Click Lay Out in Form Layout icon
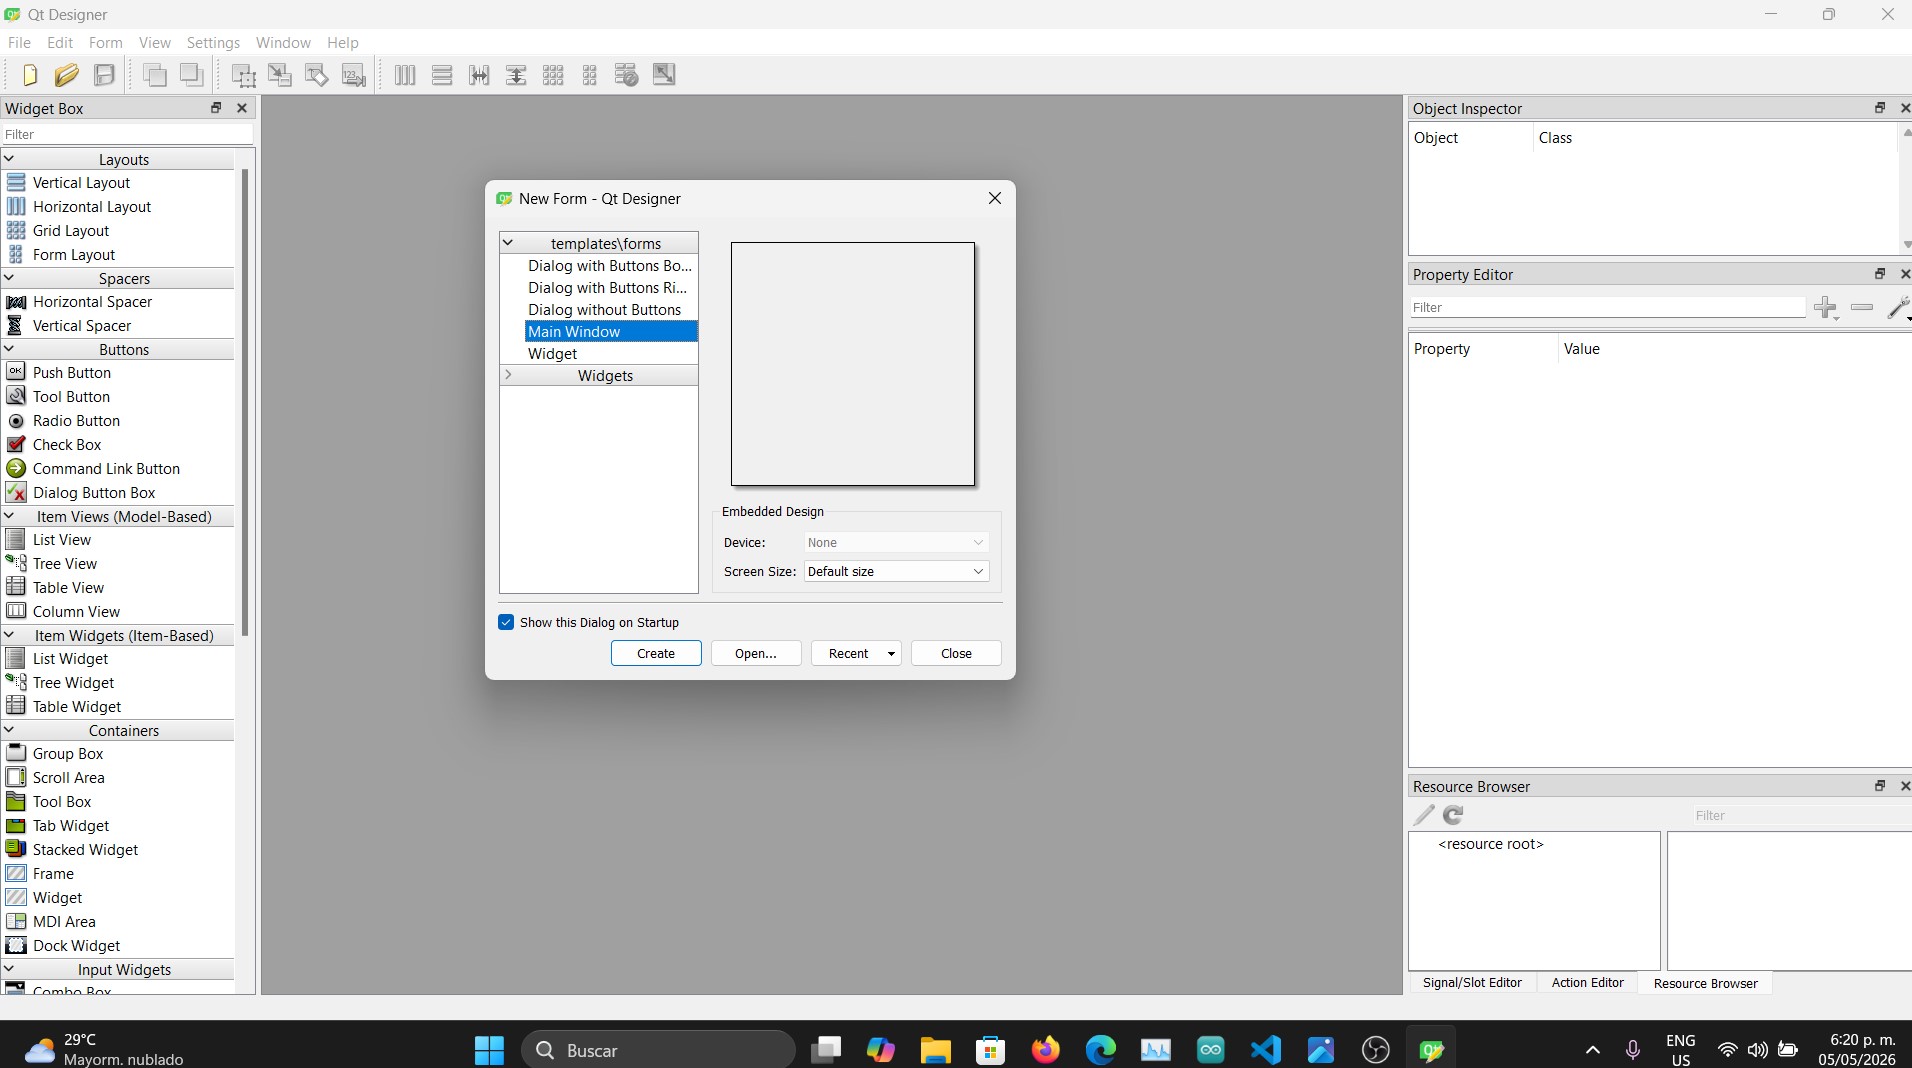The width and height of the screenshot is (1912, 1068). [590, 75]
